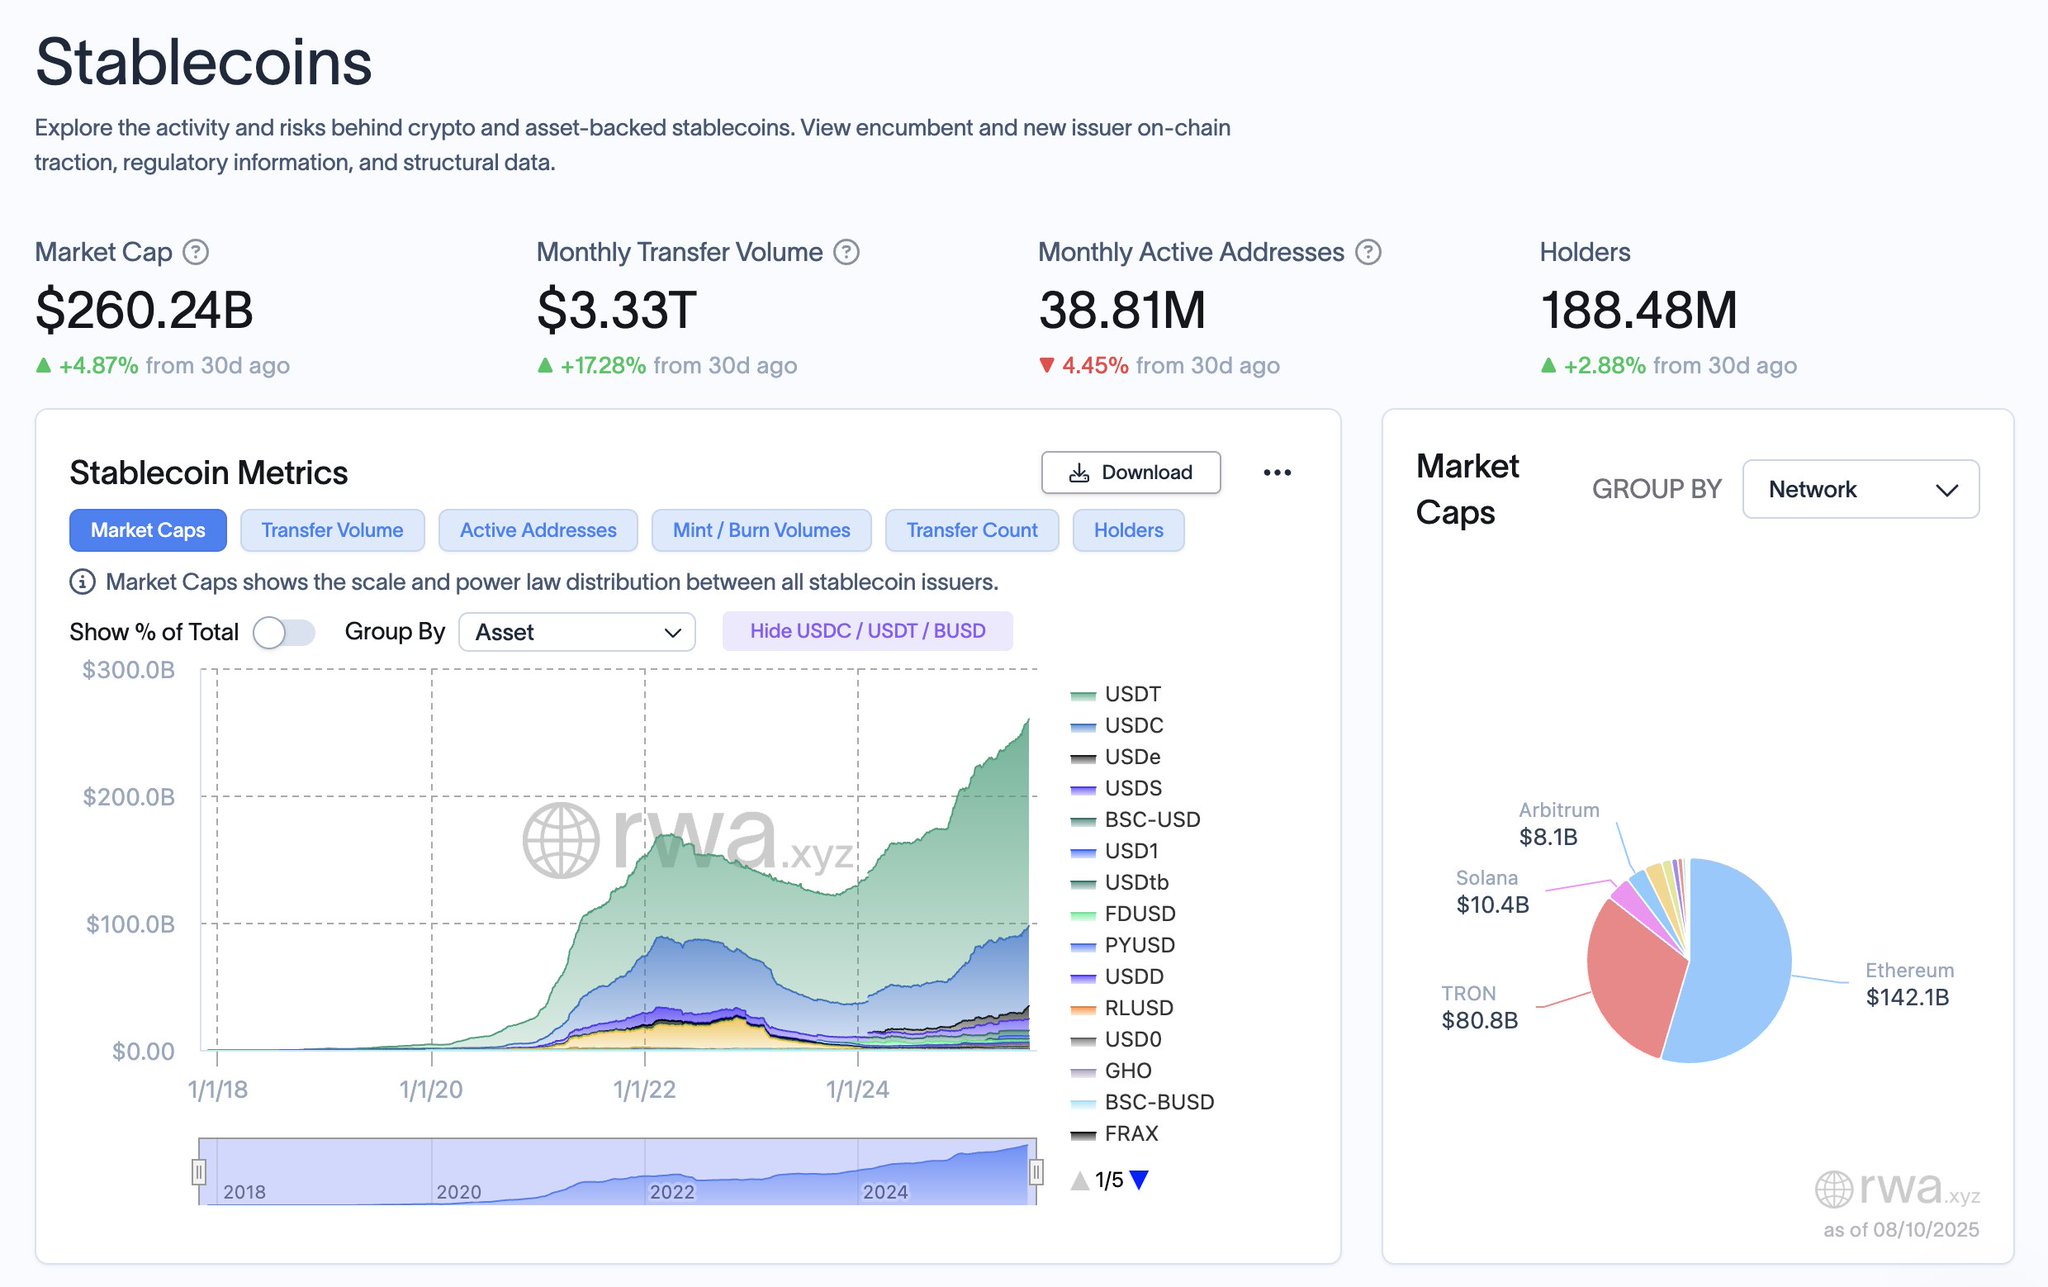
Task: Select the Market Caps tab
Action: tap(148, 530)
